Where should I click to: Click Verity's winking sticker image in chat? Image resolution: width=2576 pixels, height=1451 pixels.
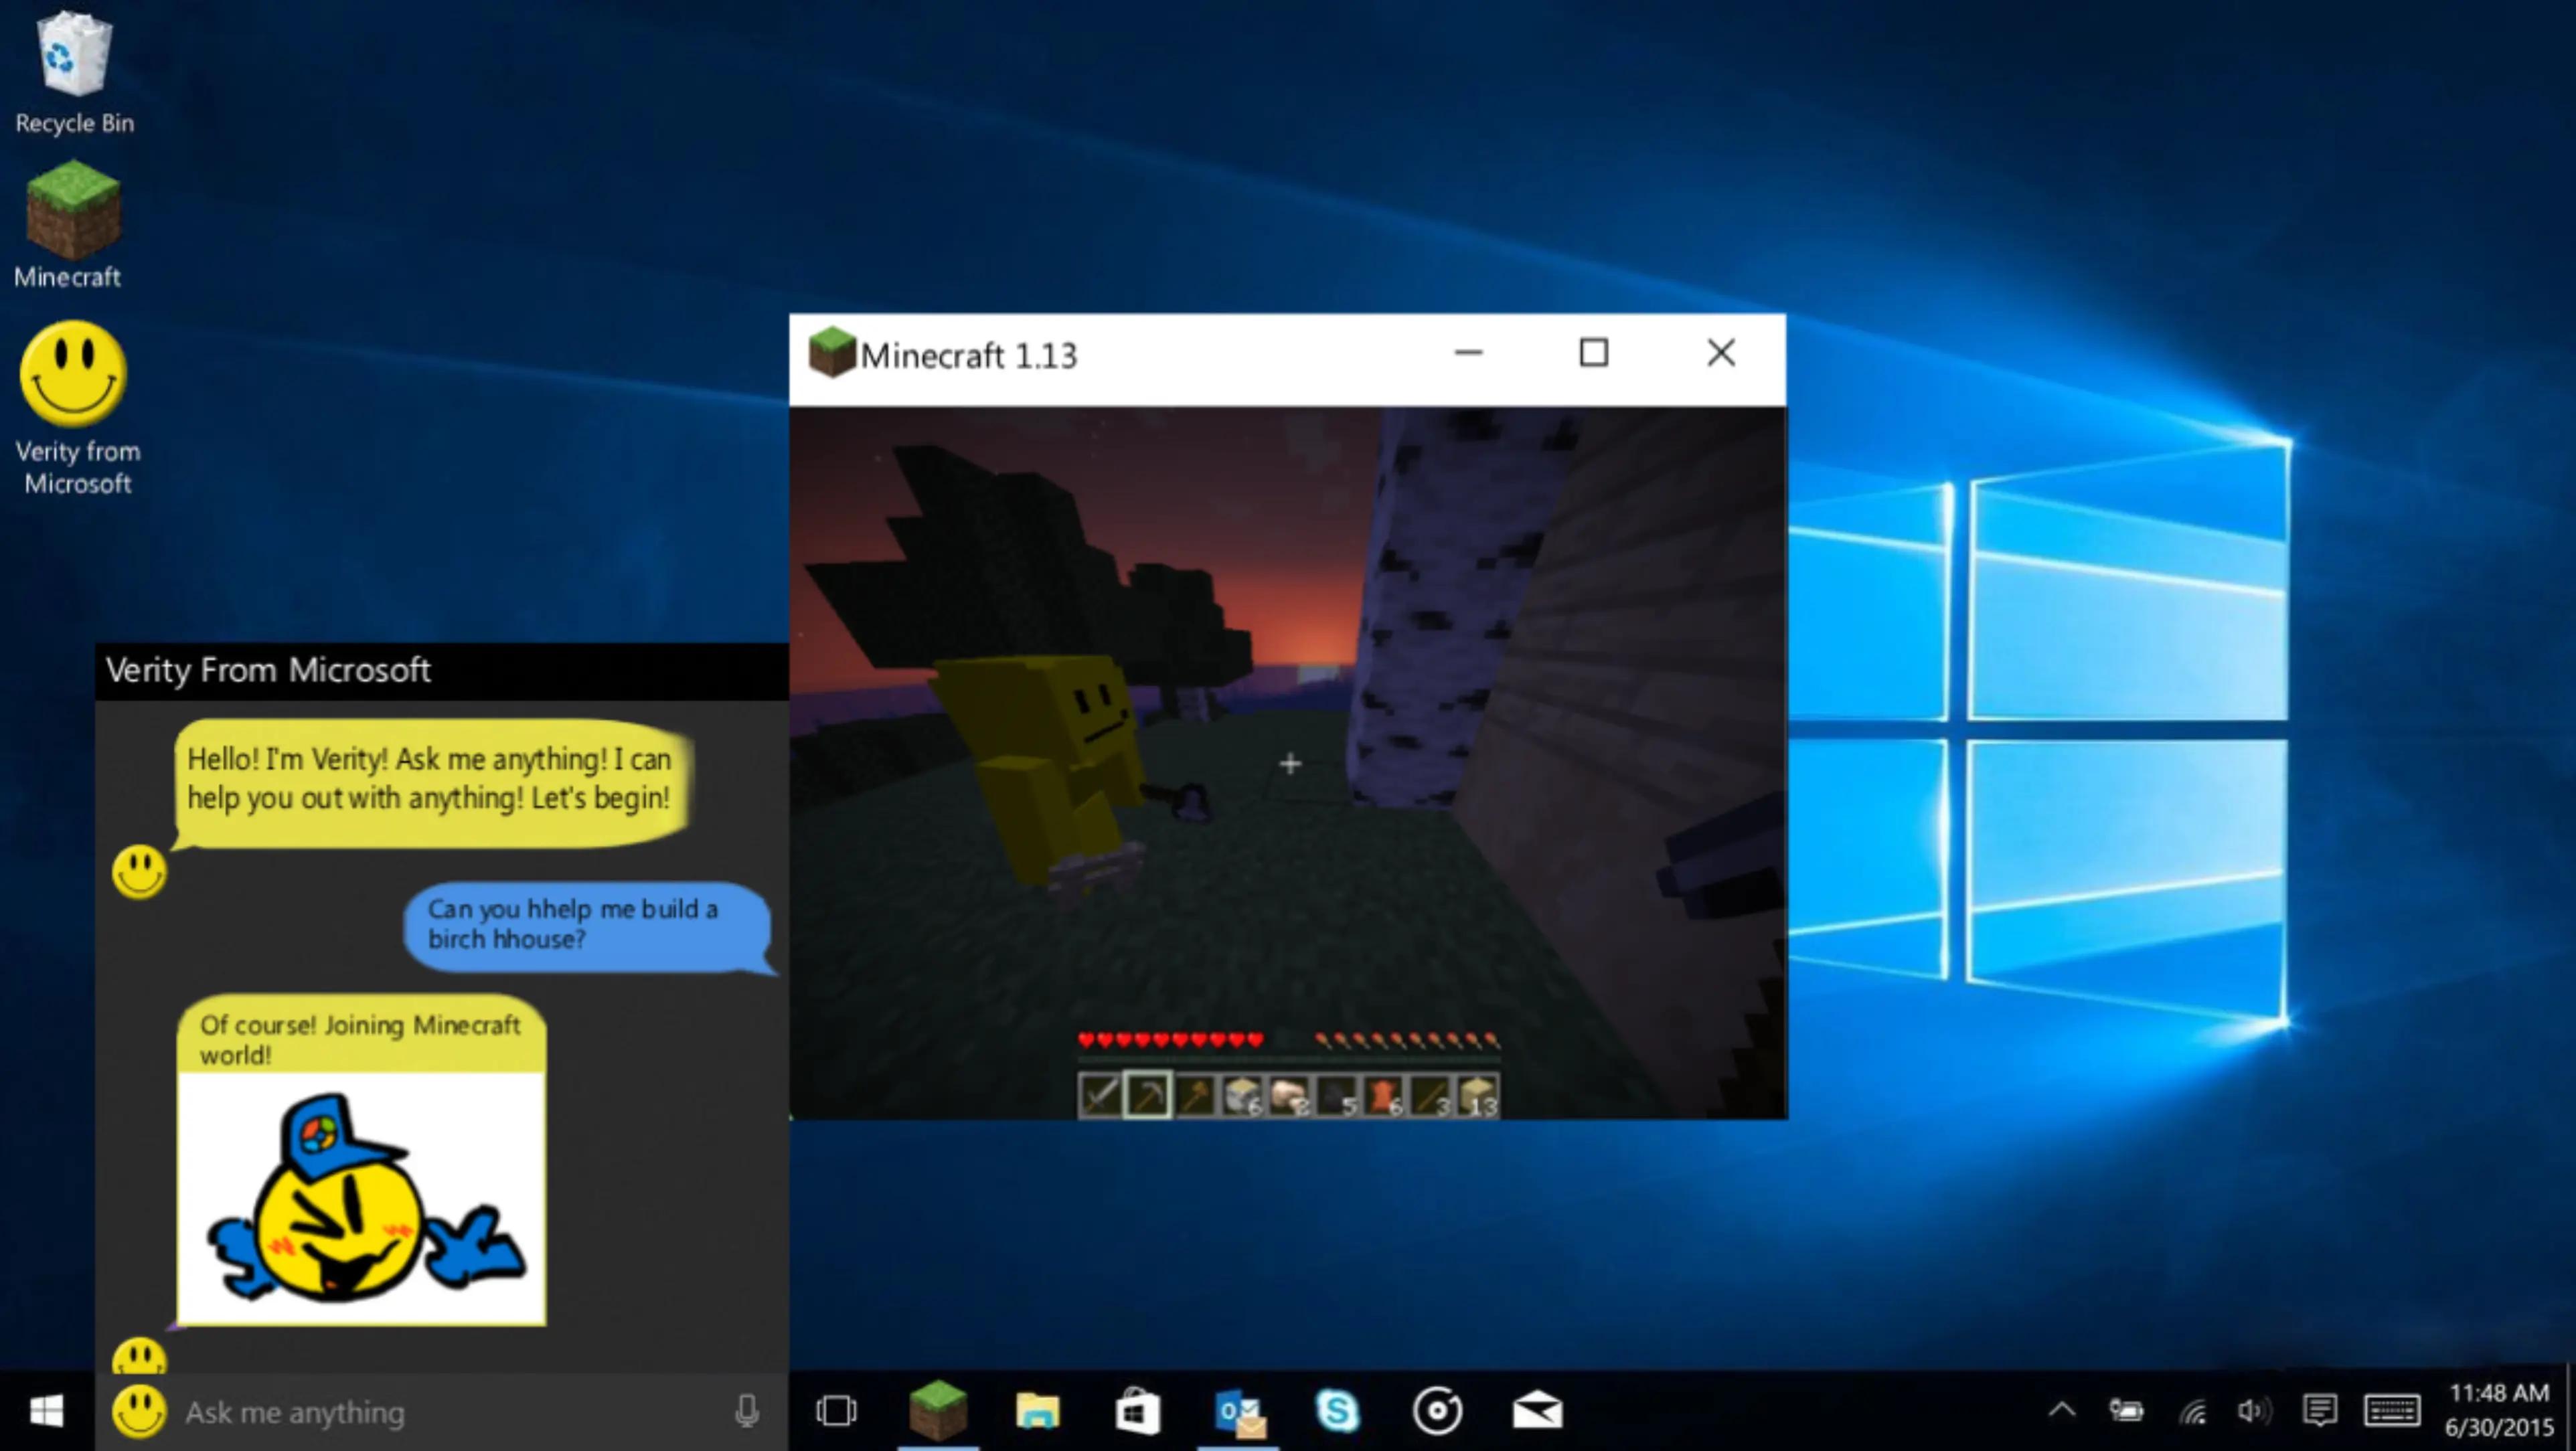tap(361, 1199)
